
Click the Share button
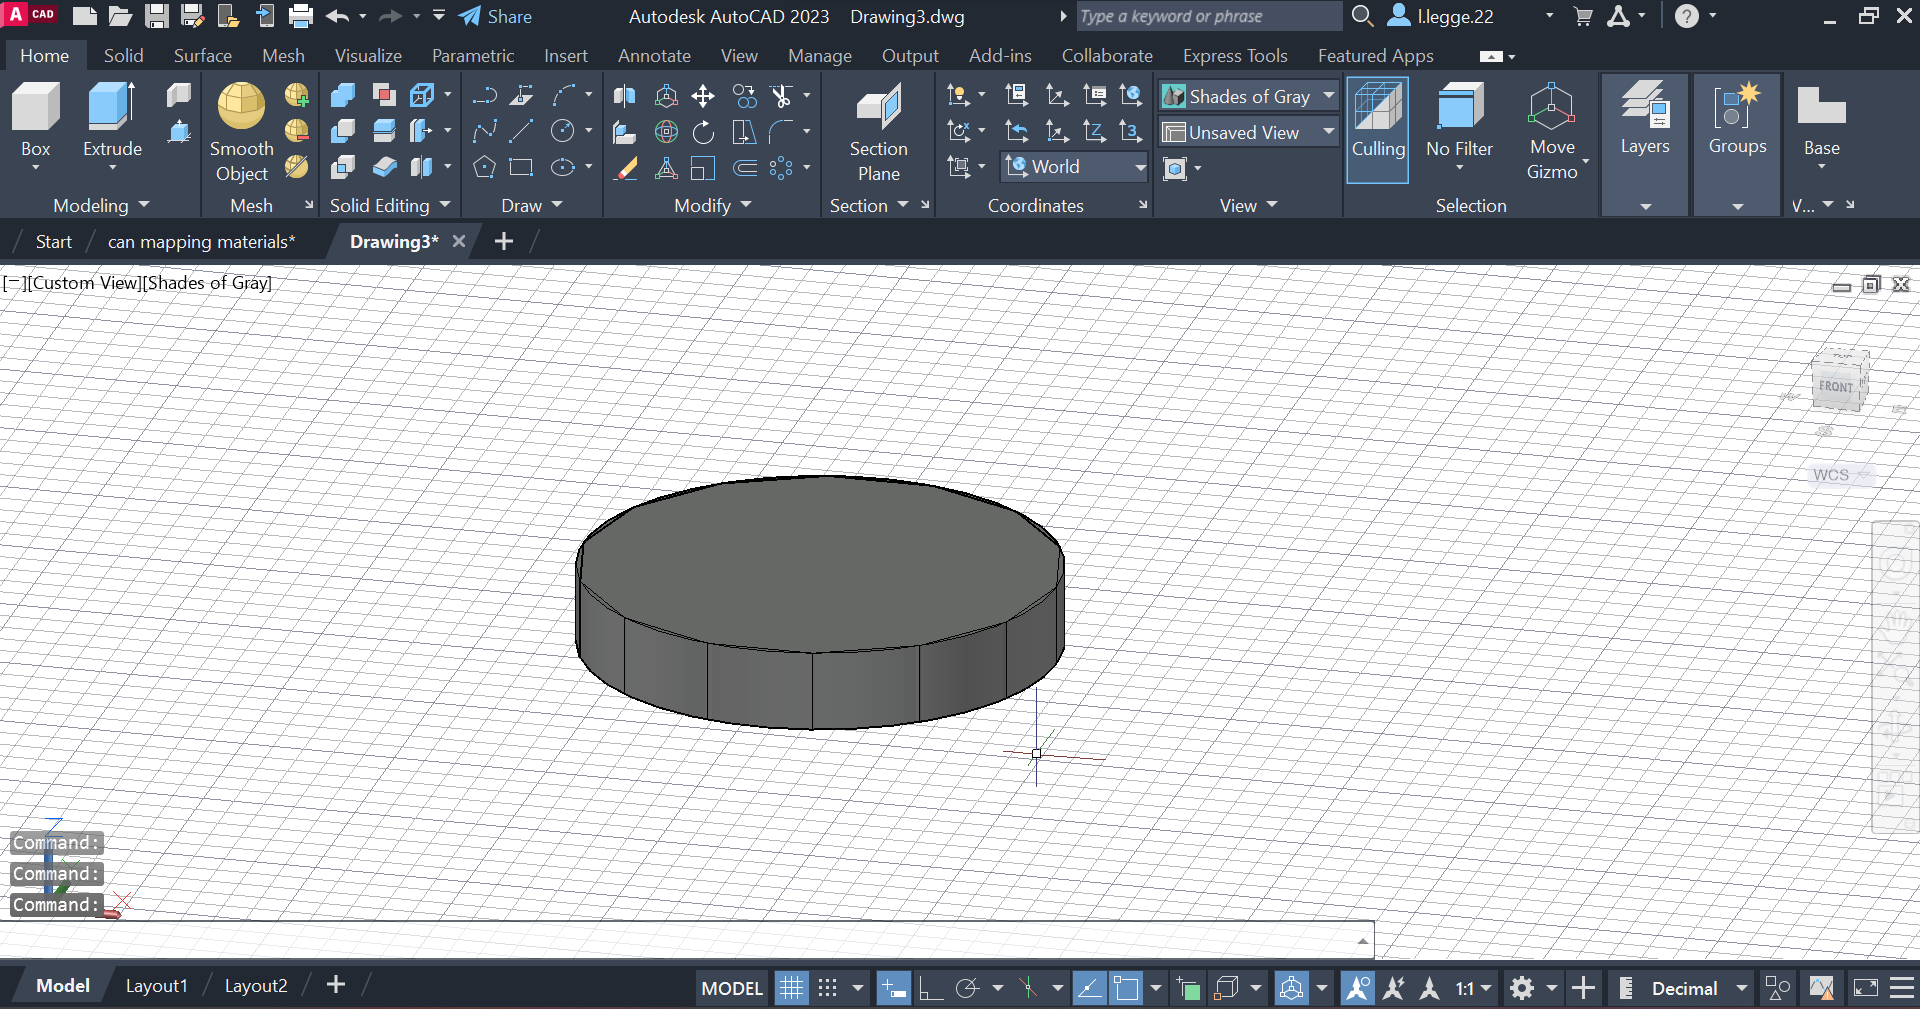pos(495,16)
